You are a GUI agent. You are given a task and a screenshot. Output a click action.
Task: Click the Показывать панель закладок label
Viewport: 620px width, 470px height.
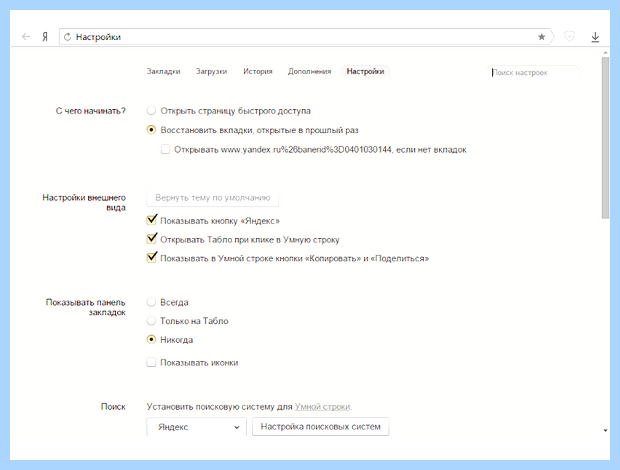pyautogui.click(x=86, y=307)
